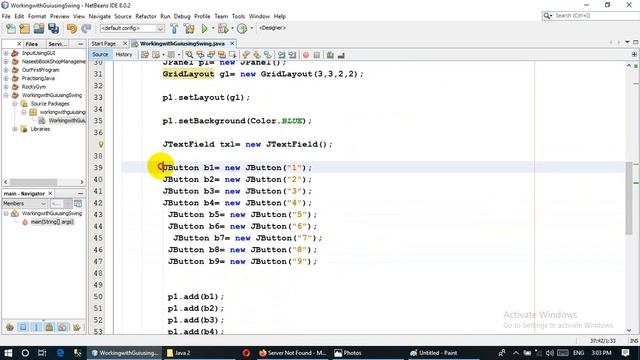
Task: Select main(String[] args) in the Navigator
Action: click(52, 222)
